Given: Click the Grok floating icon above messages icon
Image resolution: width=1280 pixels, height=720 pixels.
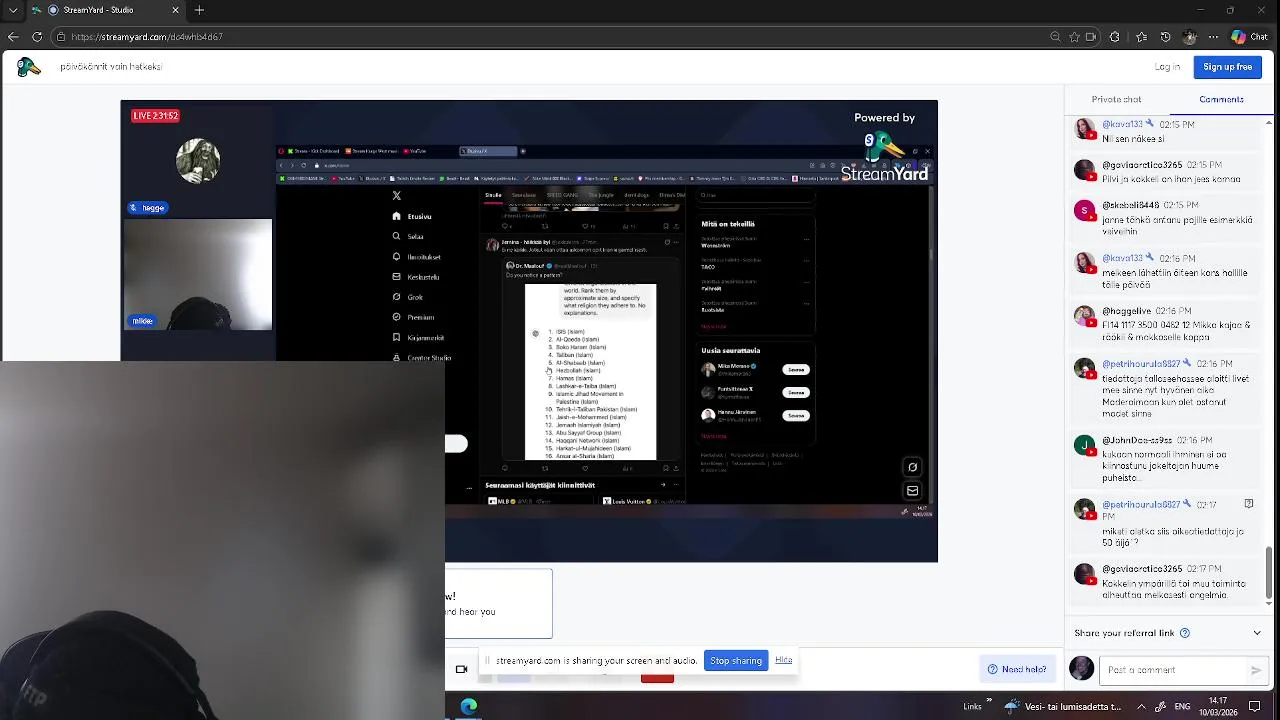Looking at the screenshot, I should pos(912,467).
